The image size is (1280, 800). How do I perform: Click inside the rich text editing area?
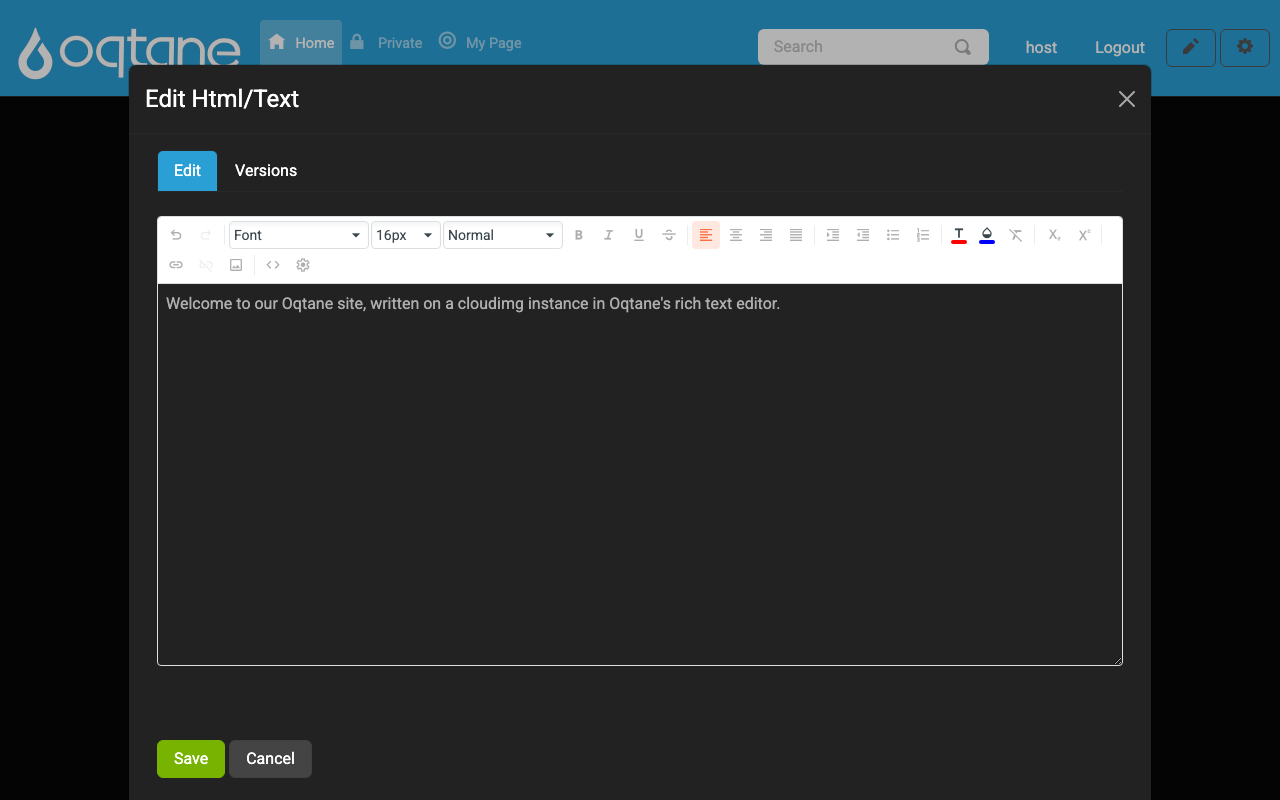[640, 475]
